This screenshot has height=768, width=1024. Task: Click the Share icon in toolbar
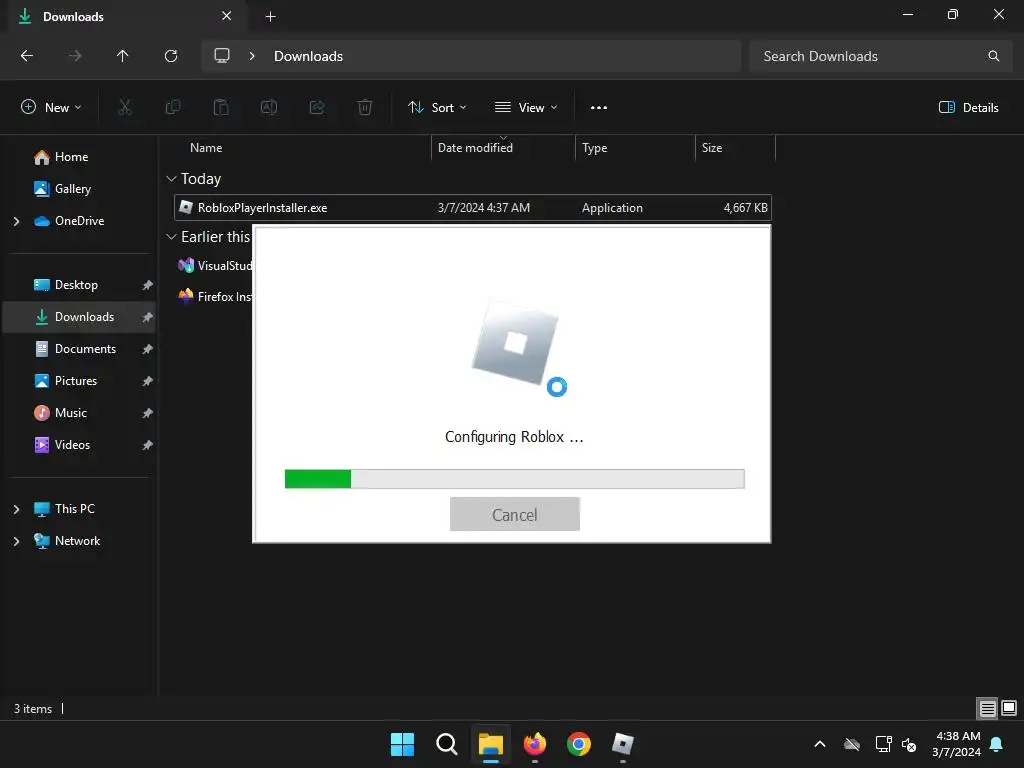(x=317, y=107)
